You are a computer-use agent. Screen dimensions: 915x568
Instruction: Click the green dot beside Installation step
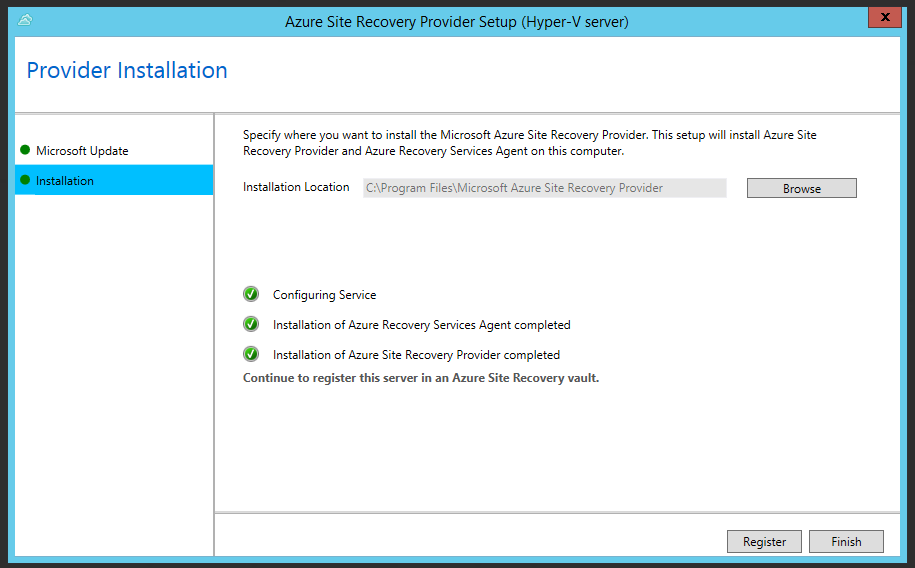point(24,180)
